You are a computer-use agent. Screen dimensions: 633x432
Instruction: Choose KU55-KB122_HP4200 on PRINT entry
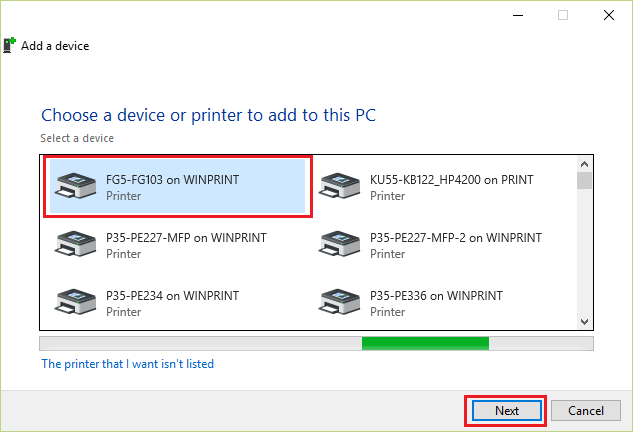tap(444, 186)
